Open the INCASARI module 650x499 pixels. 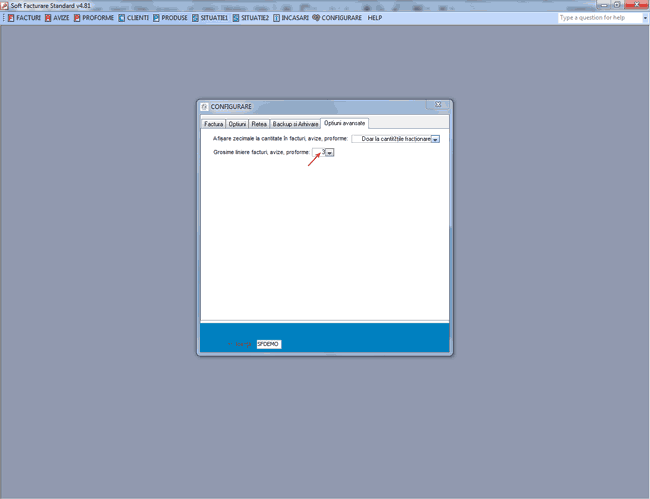pyautogui.click(x=292, y=18)
